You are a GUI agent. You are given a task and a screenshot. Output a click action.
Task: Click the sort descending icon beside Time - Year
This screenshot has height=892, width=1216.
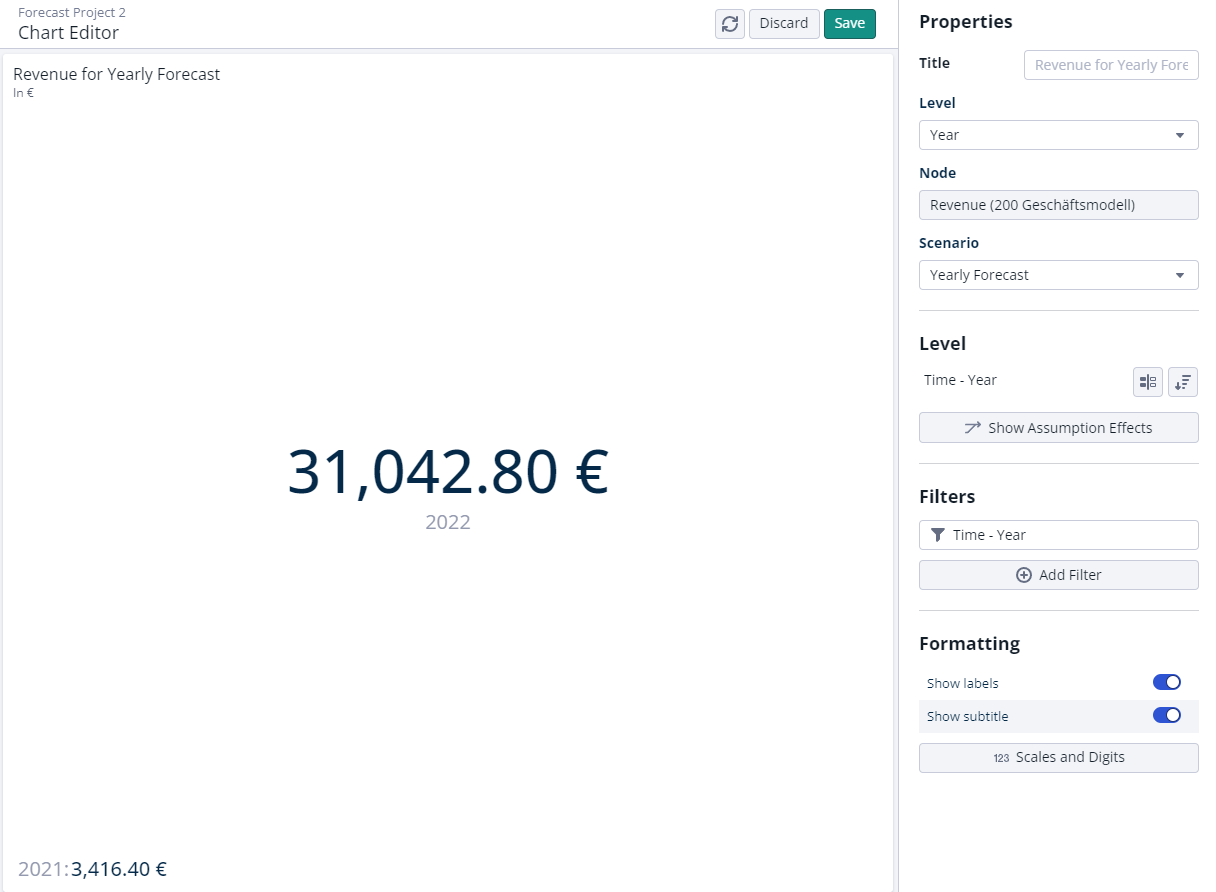coord(1183,382)
